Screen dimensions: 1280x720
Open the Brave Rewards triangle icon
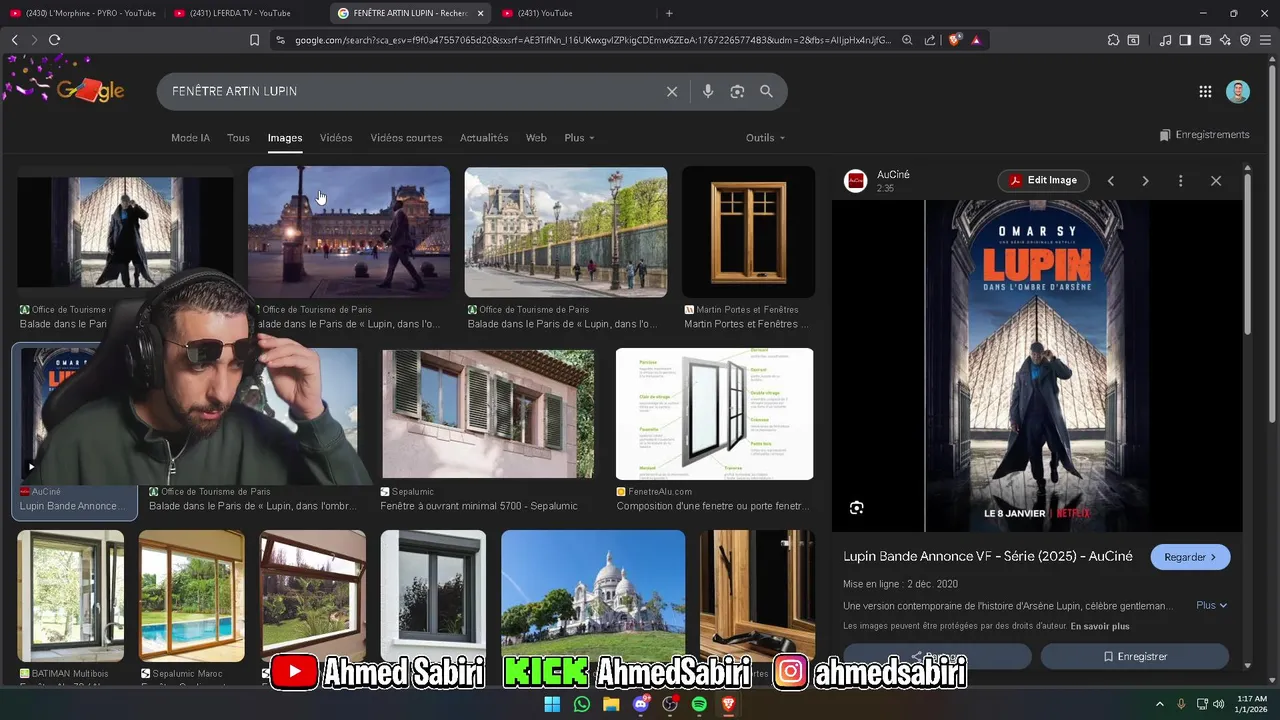coord(976,40)
